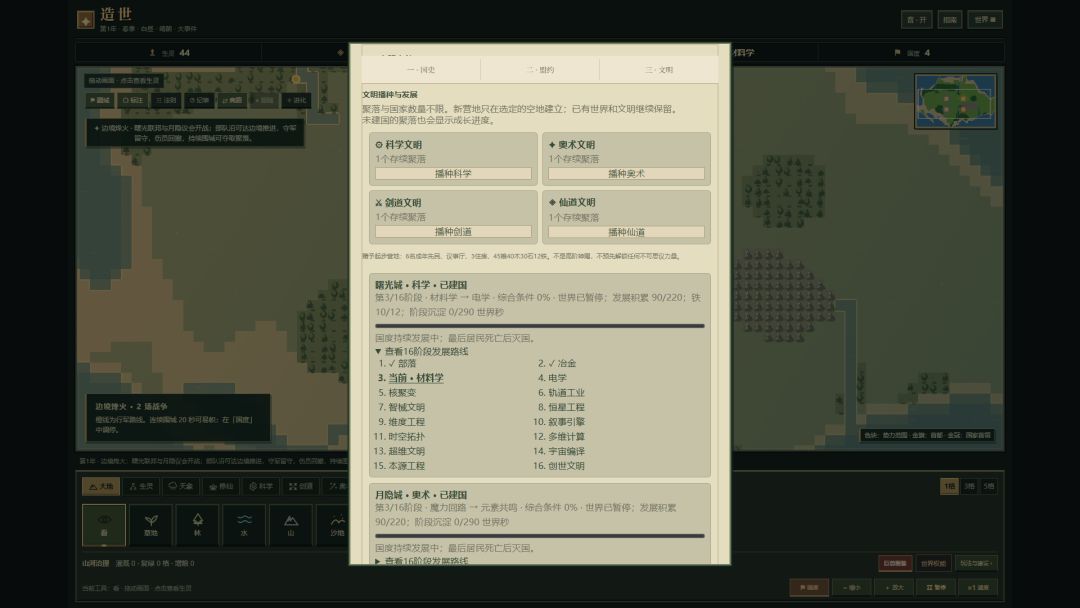Open the 世界权能 button
Screen dimensions: 1080x608
point(933,563)
